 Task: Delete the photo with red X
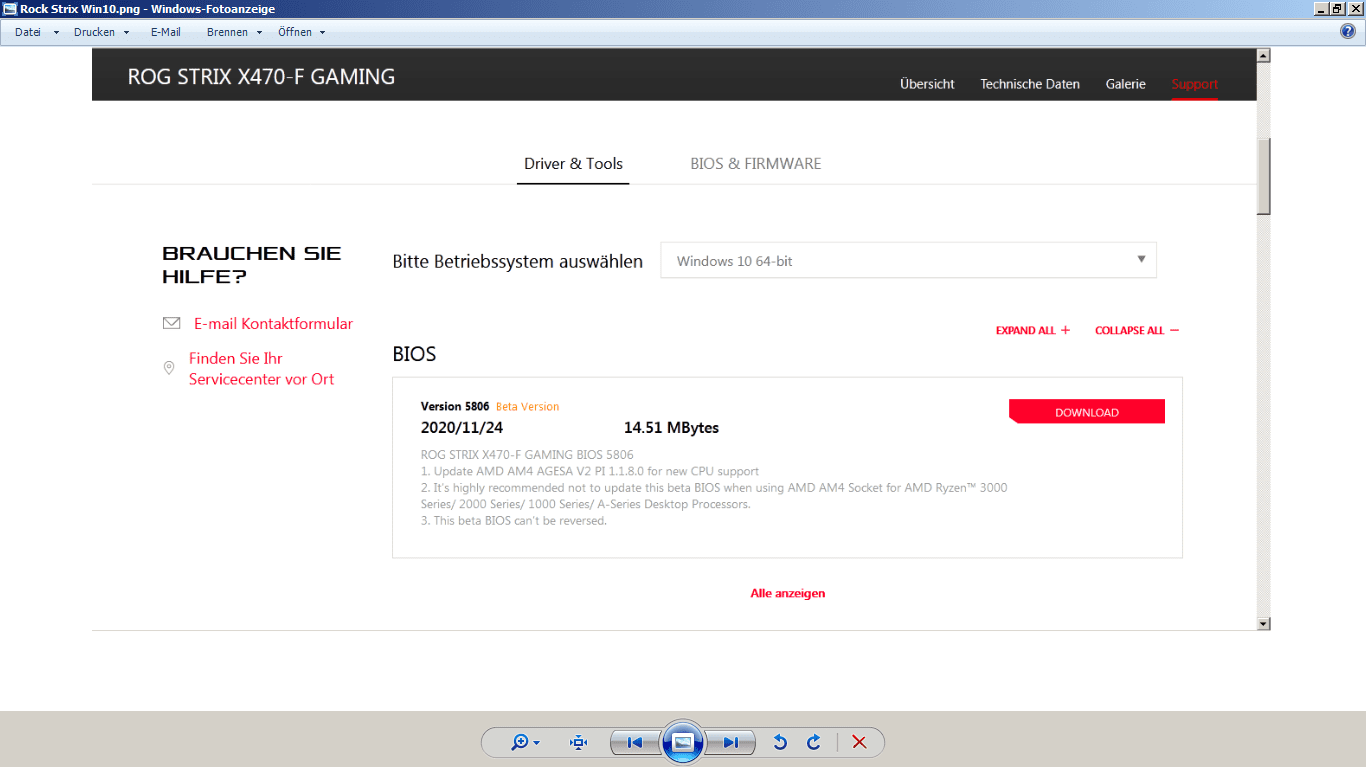click(x=859, y=742)
